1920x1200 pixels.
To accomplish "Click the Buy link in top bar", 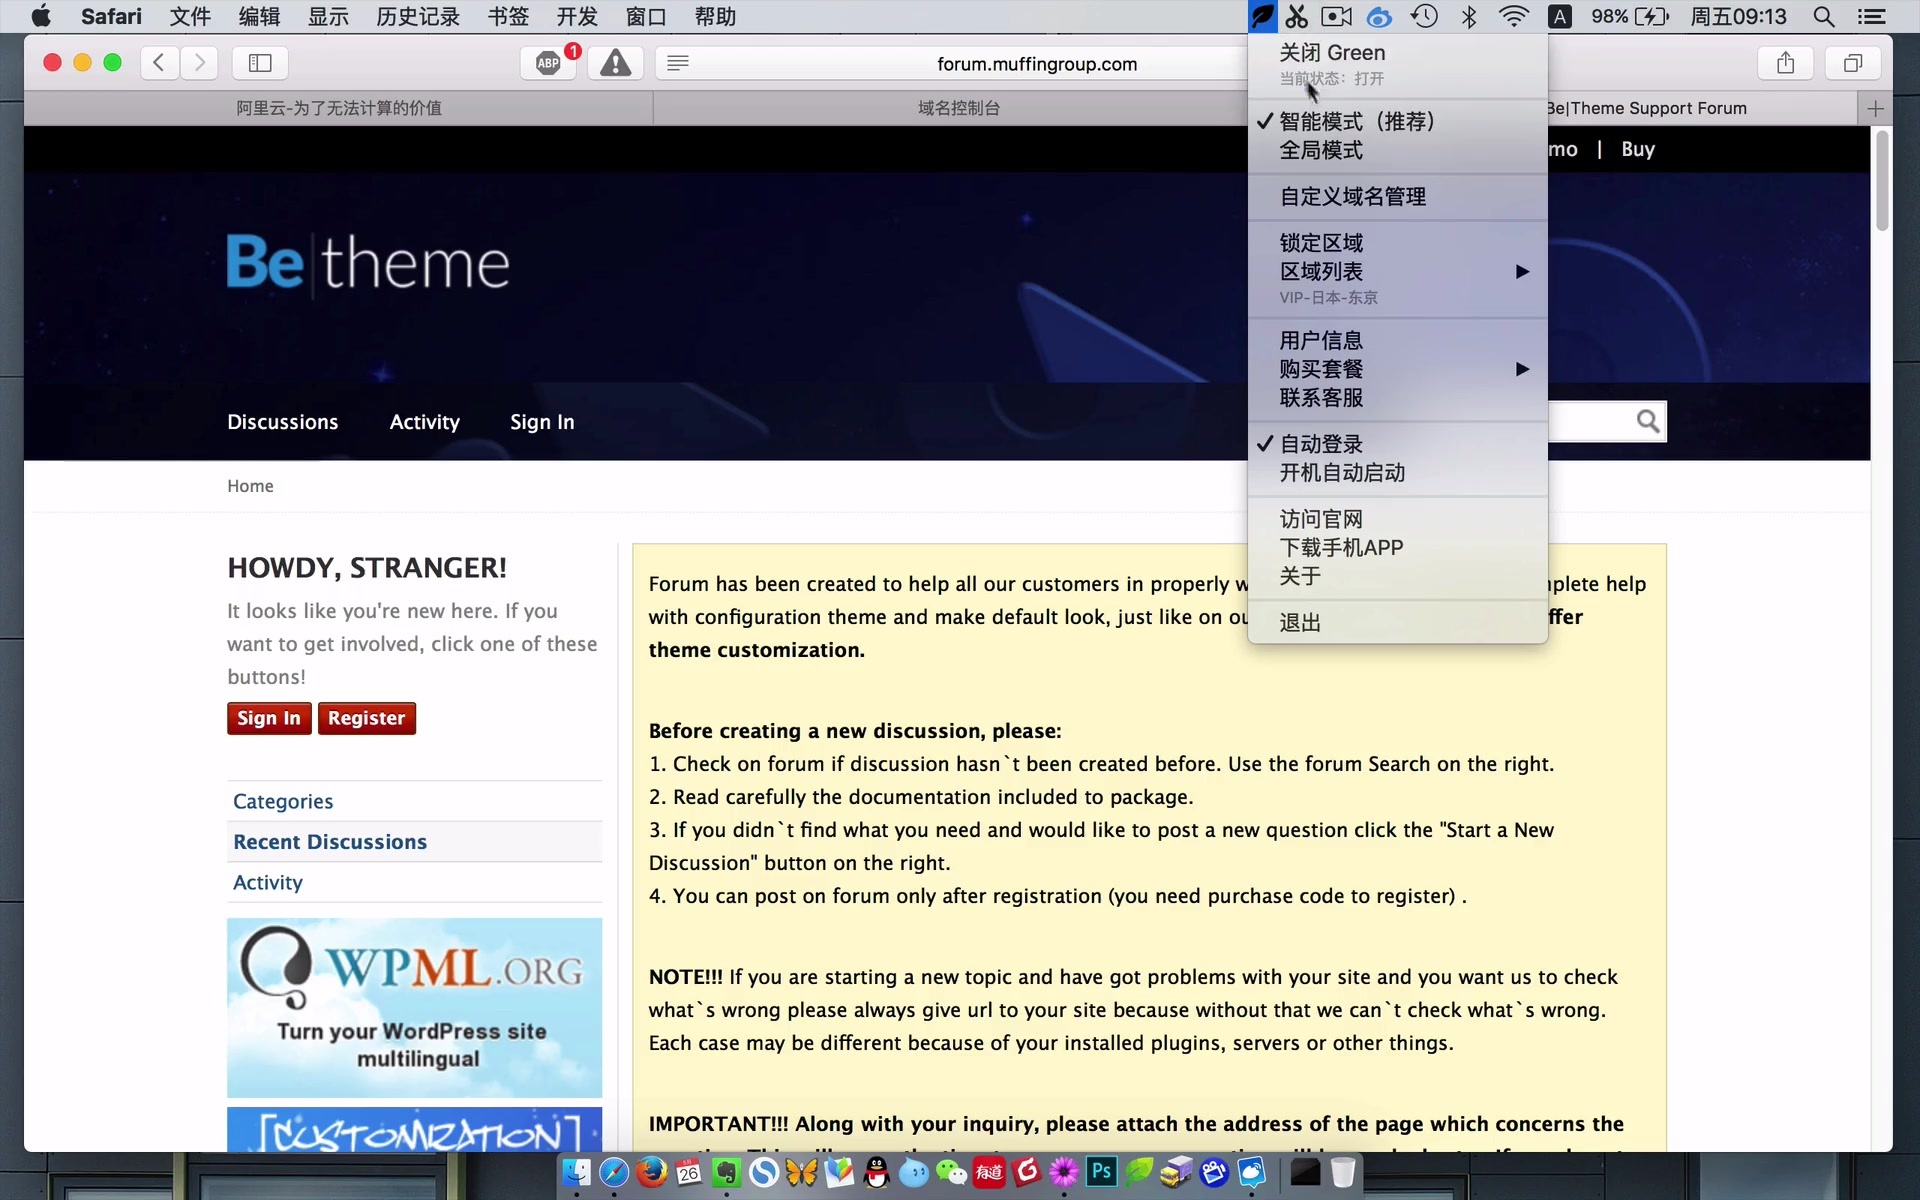I will pyautogui.click(x=1638, y=149).
